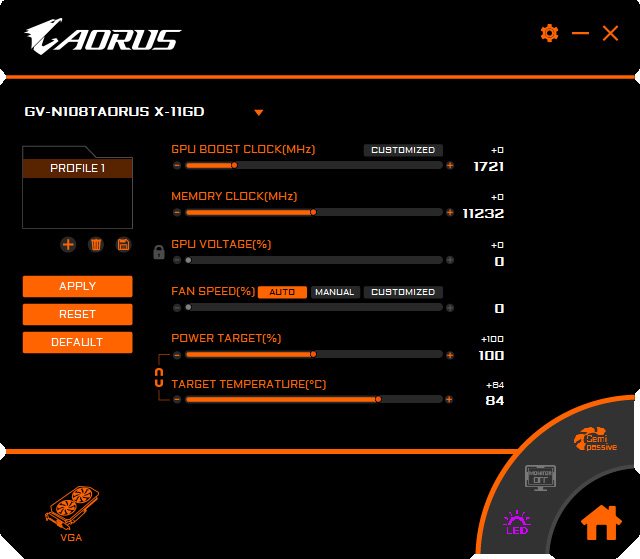Increase GPU Voltage with plus icon

click(450, 260)
